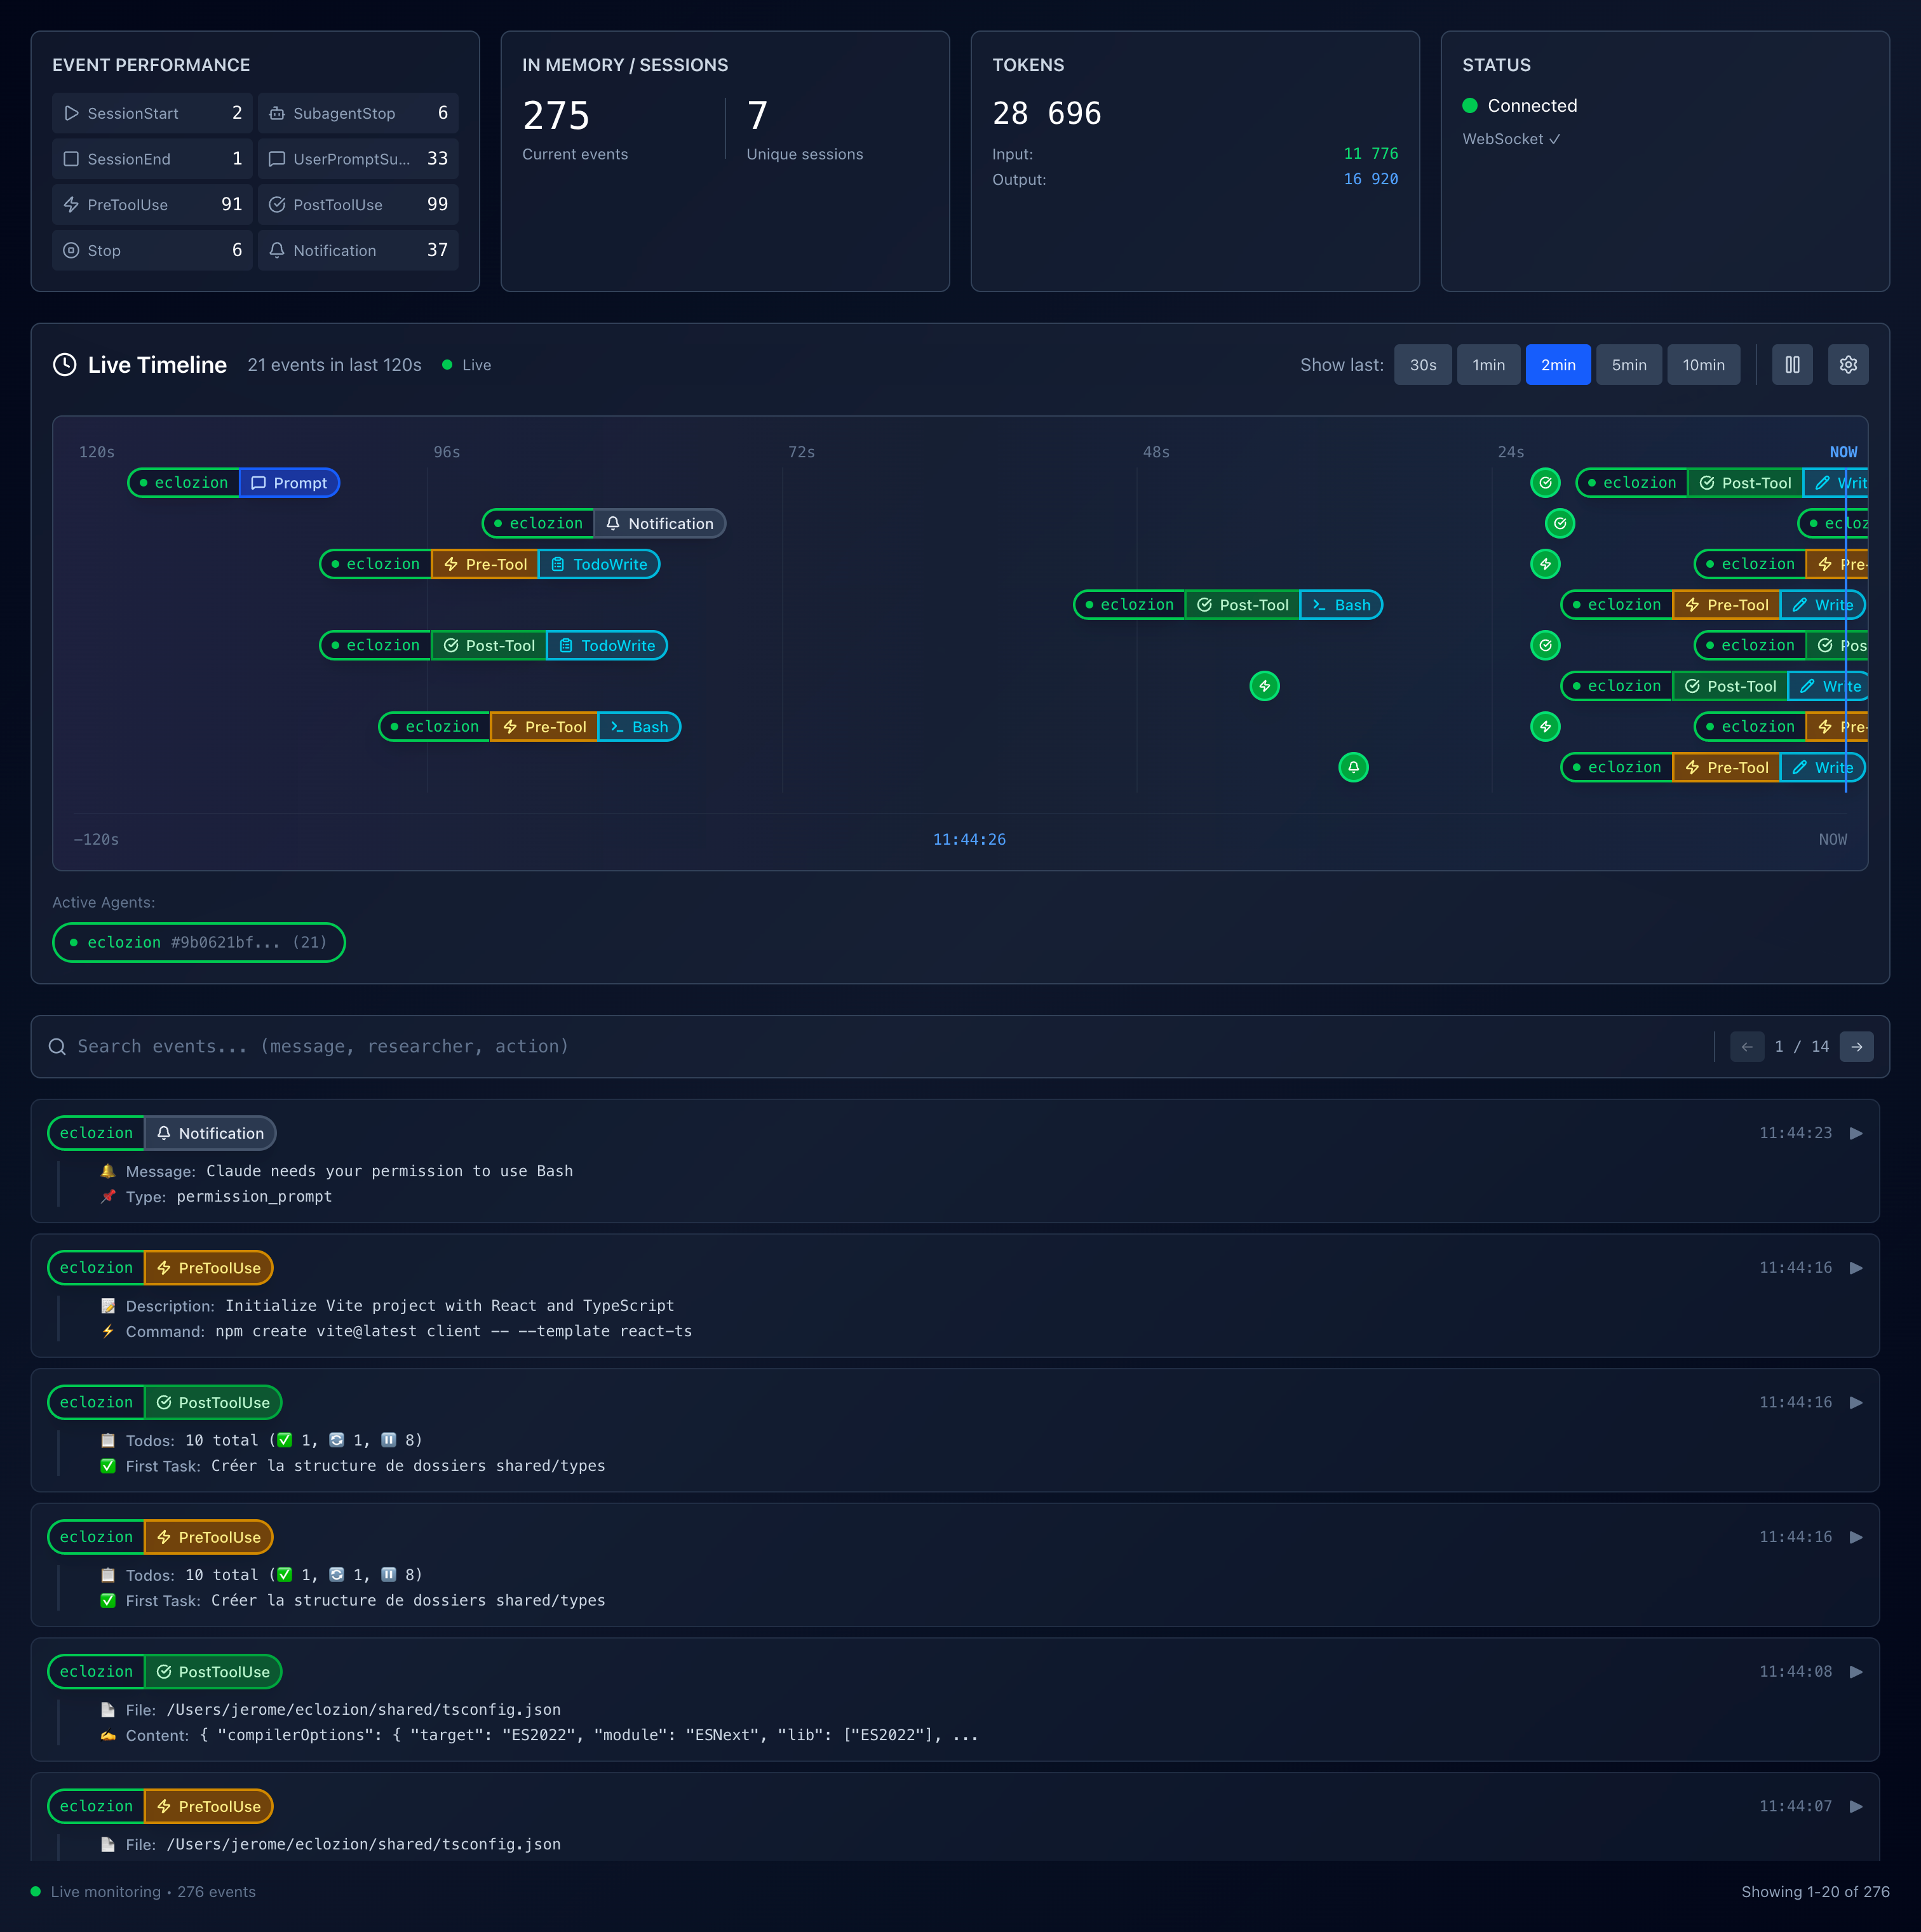Click the Notification badge in first event
The width and height of the screenshot is (1921, 1932).
point(210,1133)
